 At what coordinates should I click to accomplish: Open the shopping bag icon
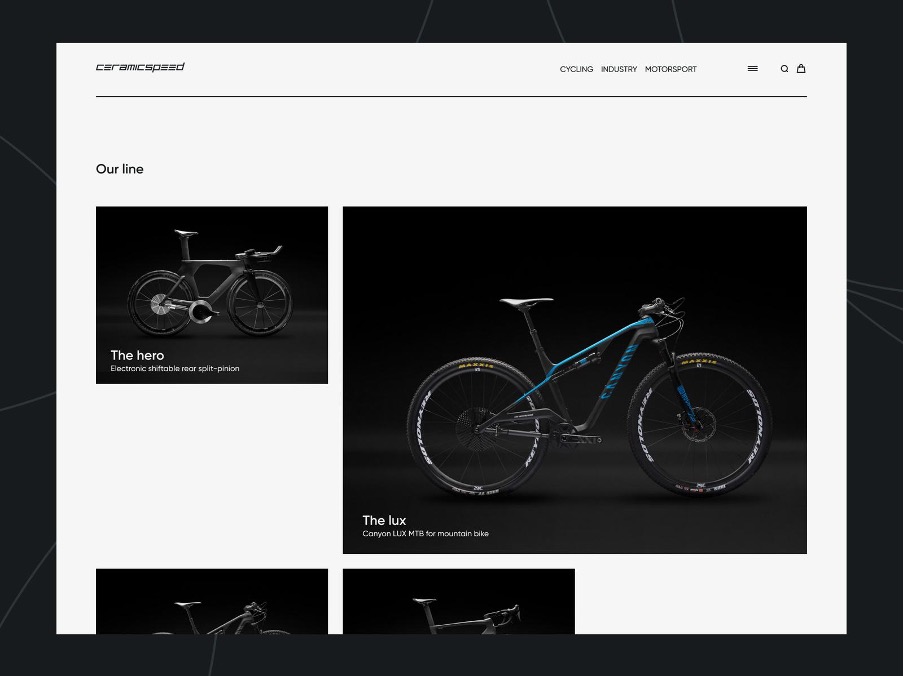tap(801, 69)
